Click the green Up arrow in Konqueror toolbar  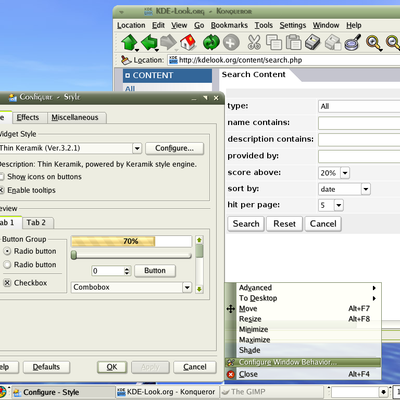point(129,42)
